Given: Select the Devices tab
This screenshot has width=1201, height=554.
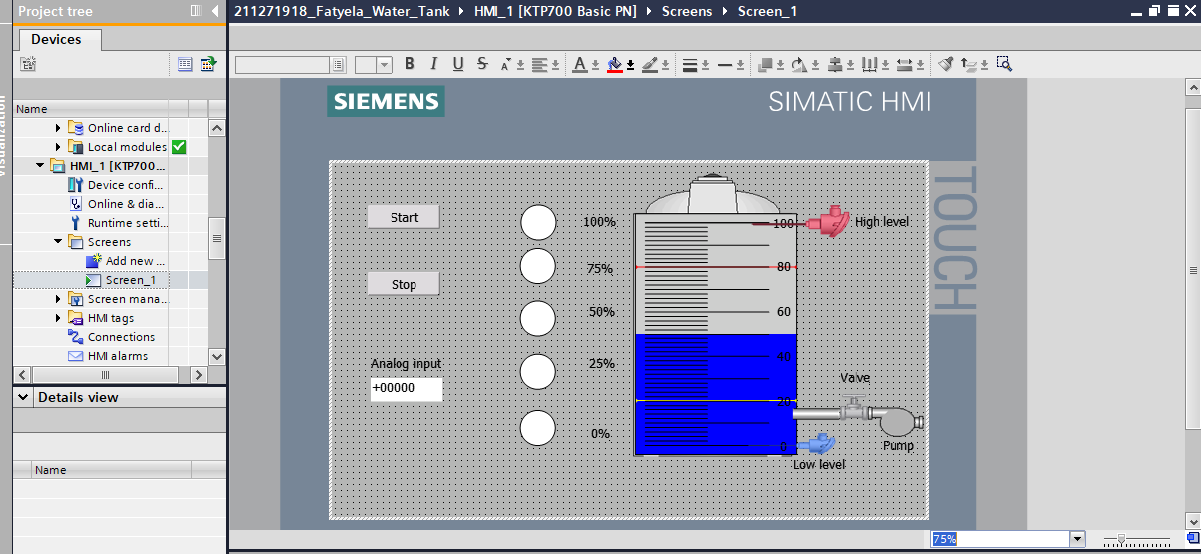Looking at the screenshot, I should pyautogui.click(x=56, y=39).
